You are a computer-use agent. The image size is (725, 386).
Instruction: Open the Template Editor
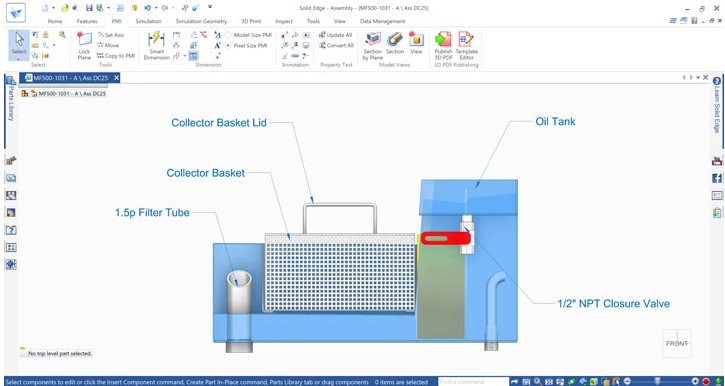(466, 46)
